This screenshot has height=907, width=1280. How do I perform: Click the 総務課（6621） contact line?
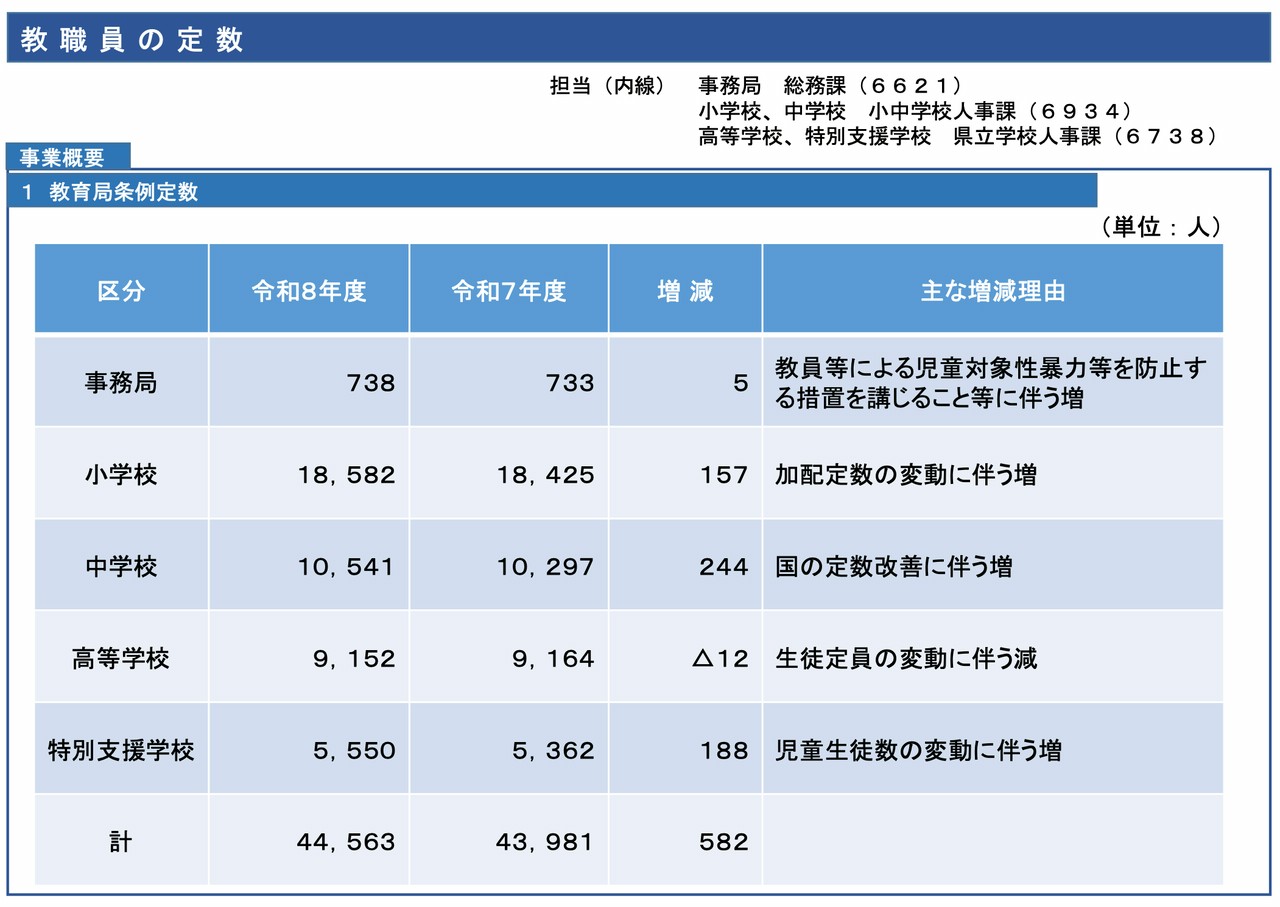[830, 86]
